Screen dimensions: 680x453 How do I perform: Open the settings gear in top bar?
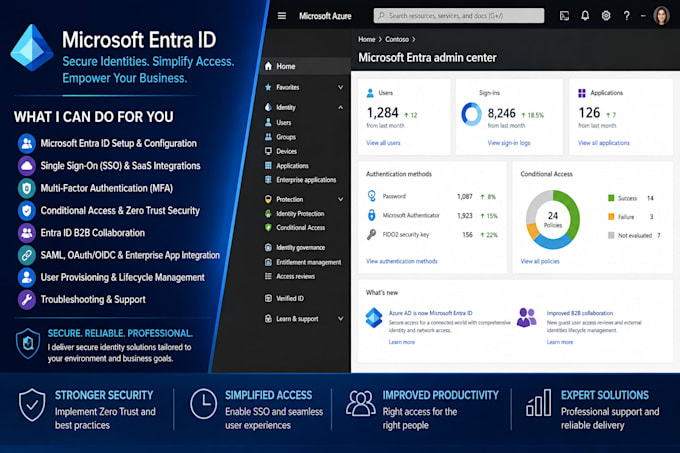pos(606,16)
